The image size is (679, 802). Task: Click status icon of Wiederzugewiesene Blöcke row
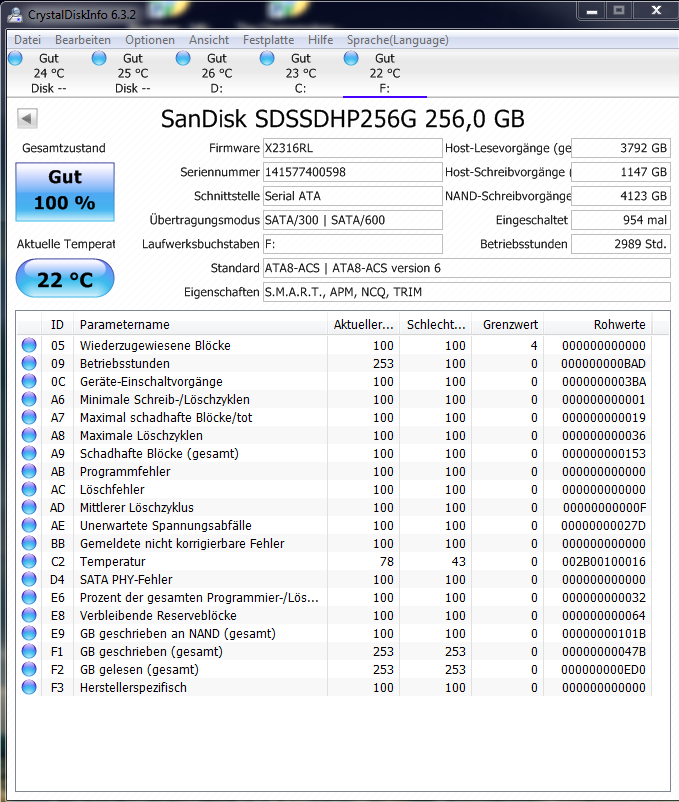coord(29,345)
